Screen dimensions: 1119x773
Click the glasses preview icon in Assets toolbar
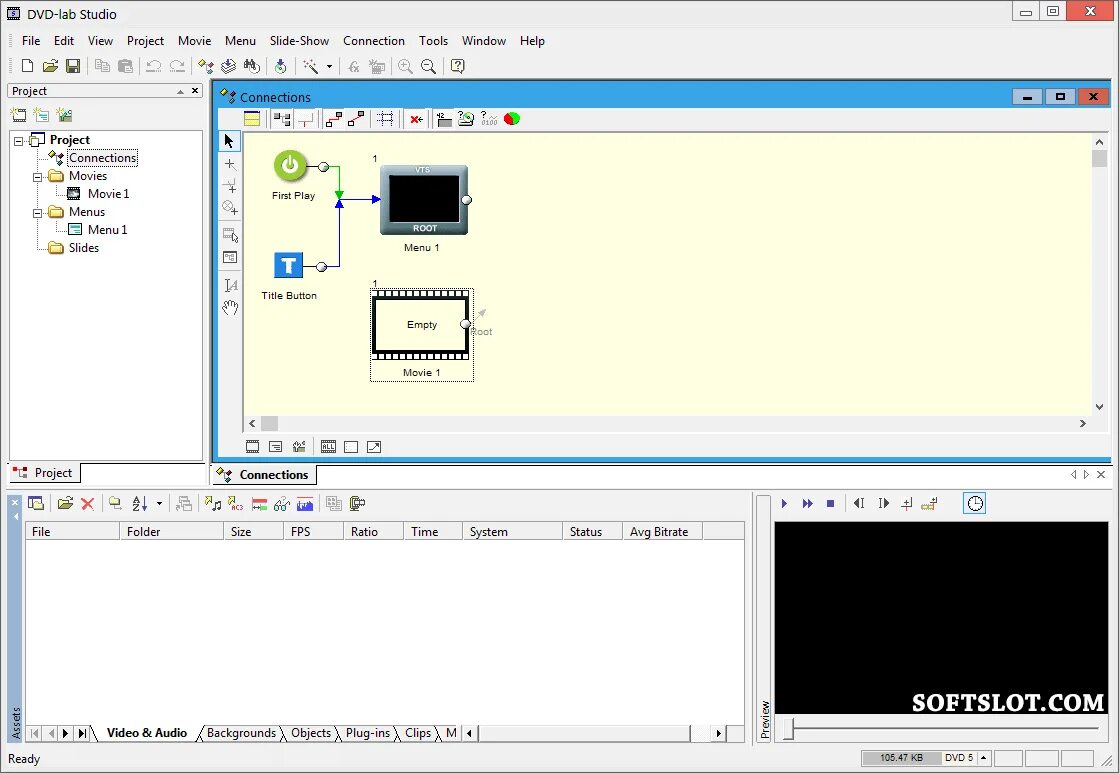click(282, 504)
